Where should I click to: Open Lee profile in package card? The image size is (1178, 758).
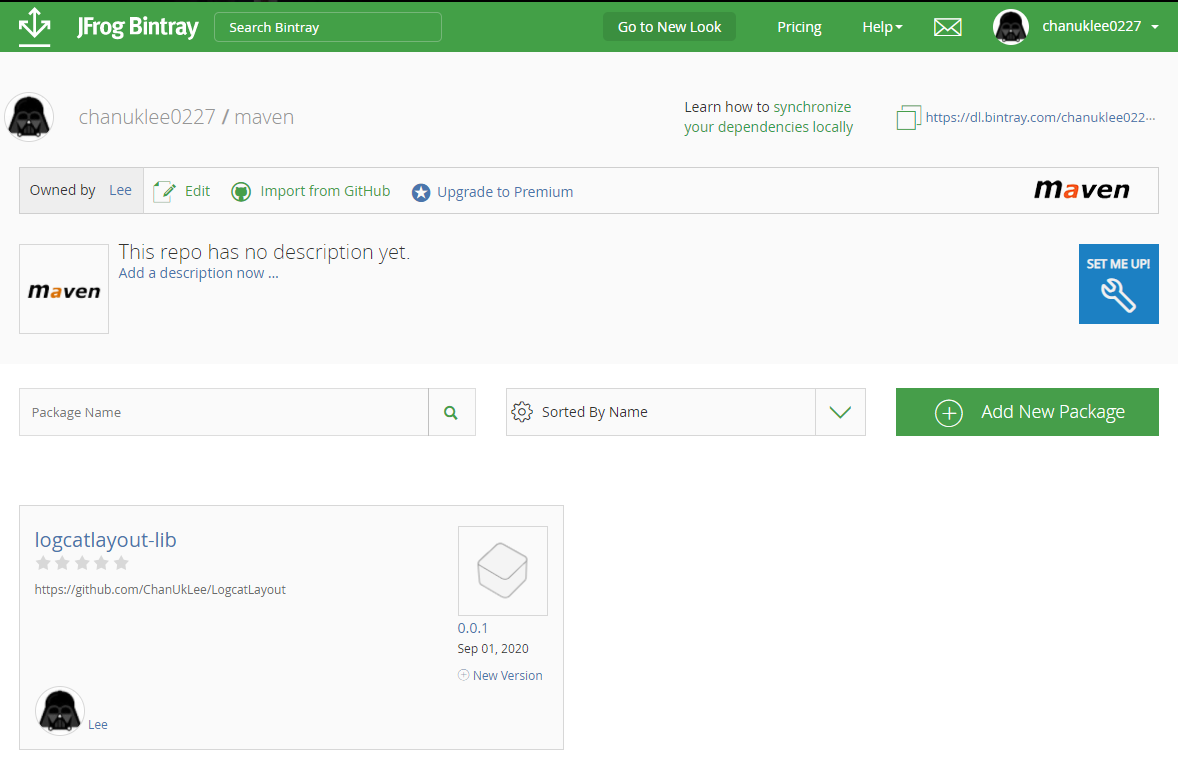98,724
